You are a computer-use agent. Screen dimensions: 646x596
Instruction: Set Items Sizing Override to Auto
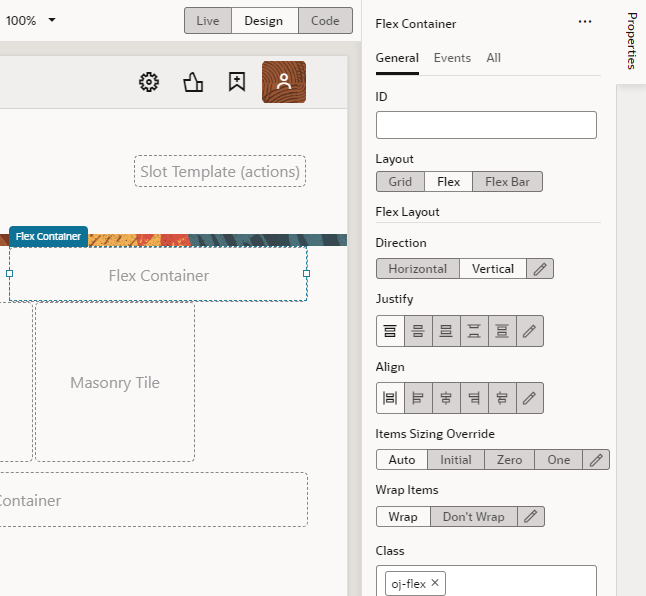coord(402,460)
